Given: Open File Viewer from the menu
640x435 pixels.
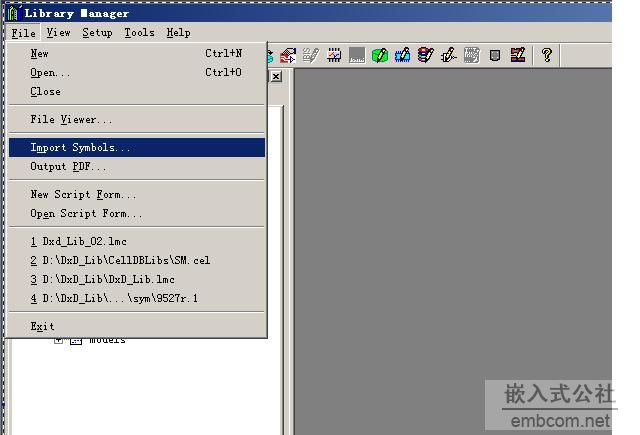Looking at the screenshot, I should coord(71,120).
